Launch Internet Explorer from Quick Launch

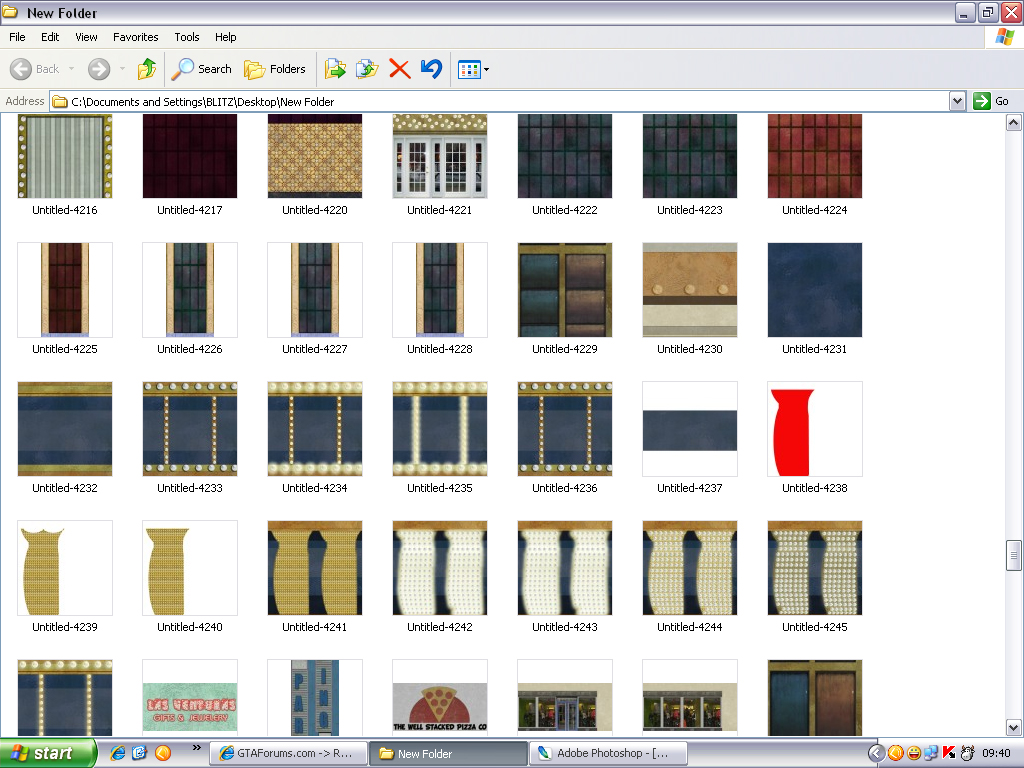coord(118,753)
